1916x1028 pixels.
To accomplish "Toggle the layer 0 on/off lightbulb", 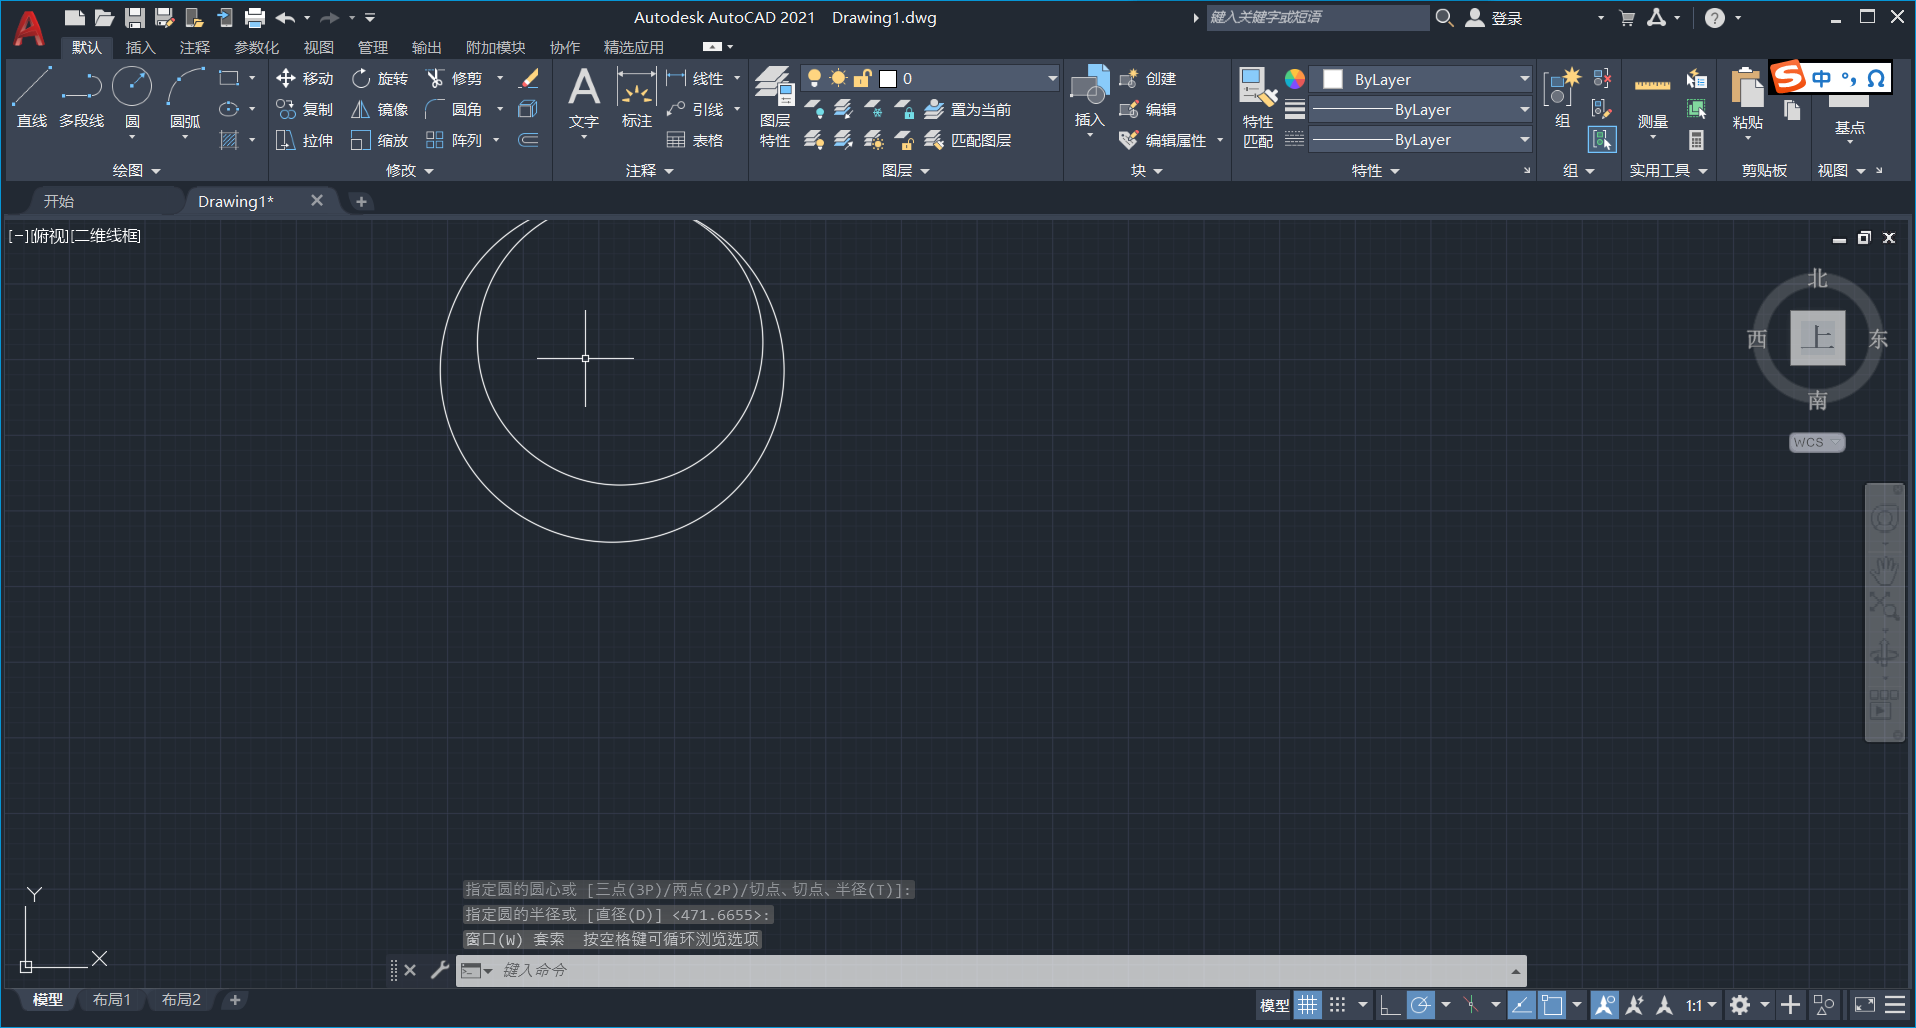I will [814, 78].
